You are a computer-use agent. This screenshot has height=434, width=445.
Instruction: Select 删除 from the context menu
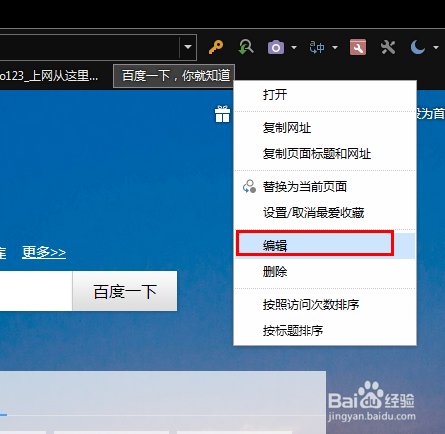325,272
